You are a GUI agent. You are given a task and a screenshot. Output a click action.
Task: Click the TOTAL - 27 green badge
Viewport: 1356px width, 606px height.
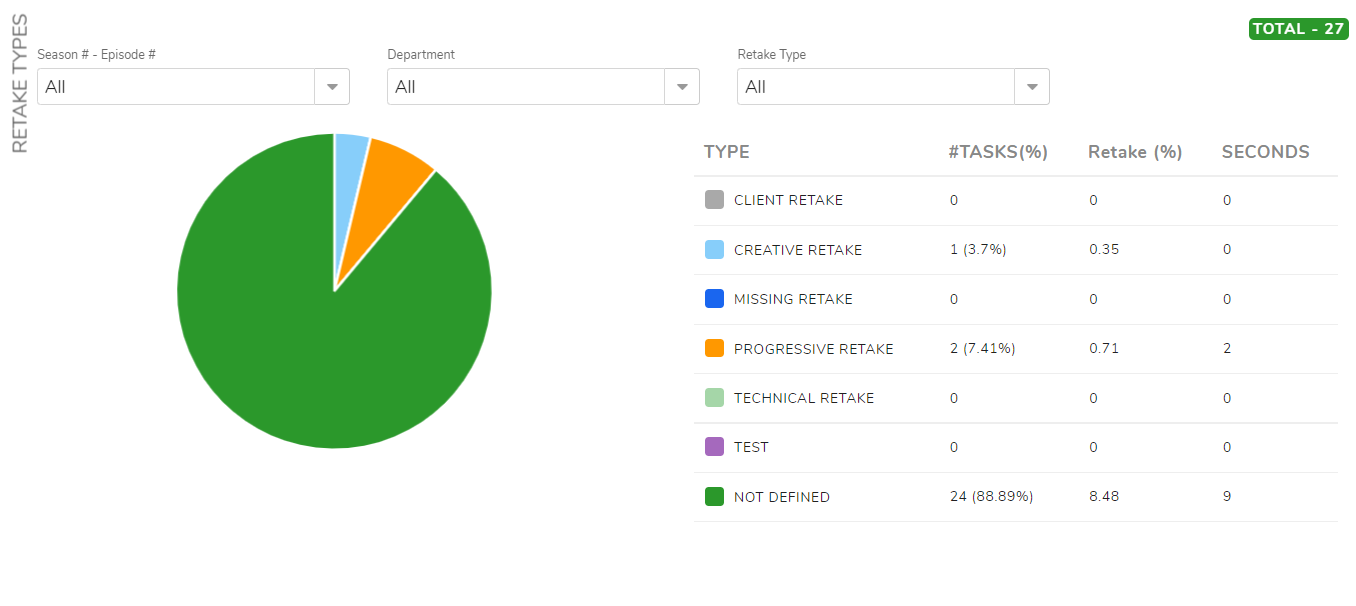point(1298,29)
